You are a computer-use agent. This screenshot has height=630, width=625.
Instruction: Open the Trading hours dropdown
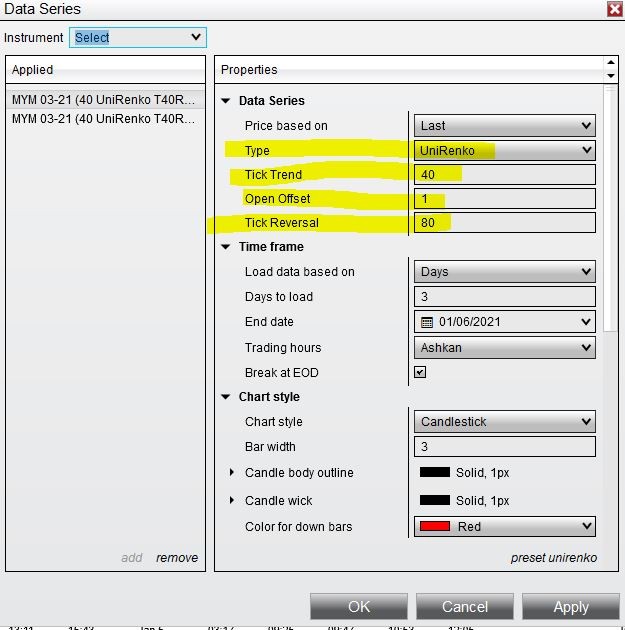coord(504,347)
